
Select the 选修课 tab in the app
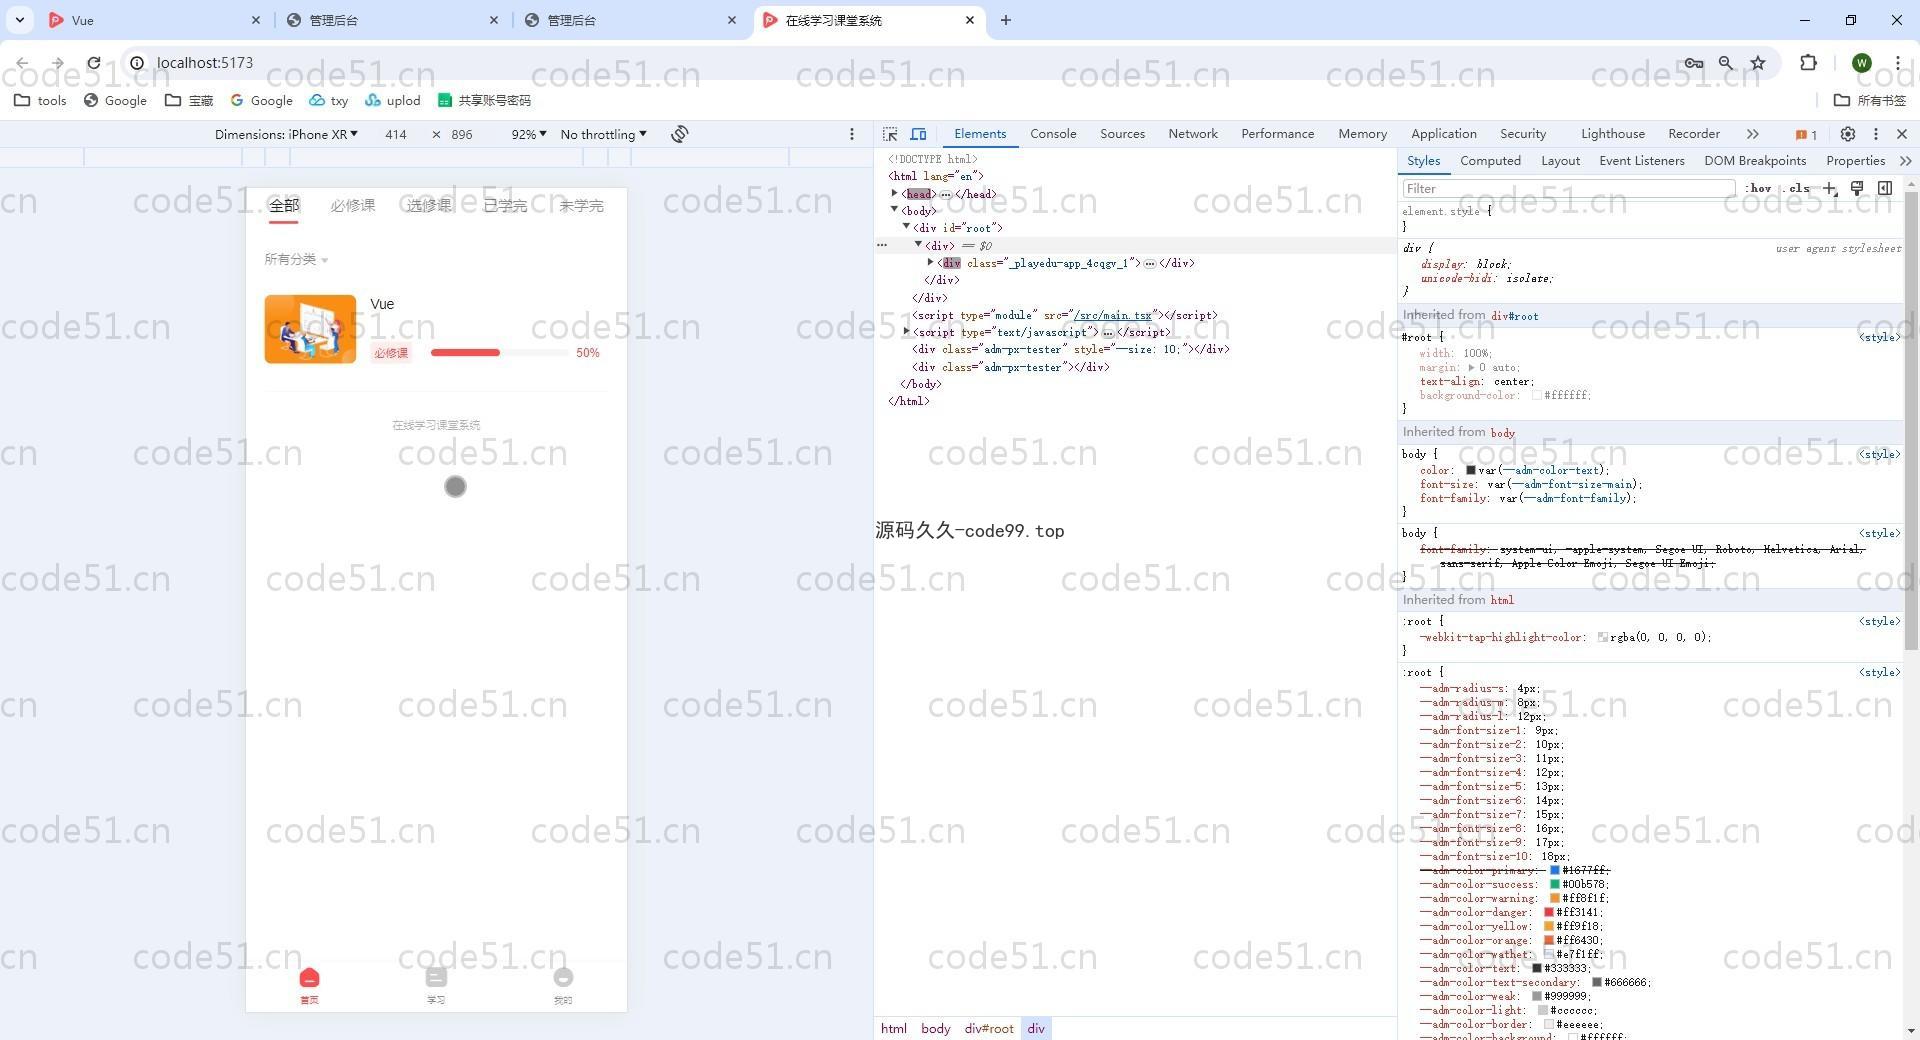tap(429, 206)
